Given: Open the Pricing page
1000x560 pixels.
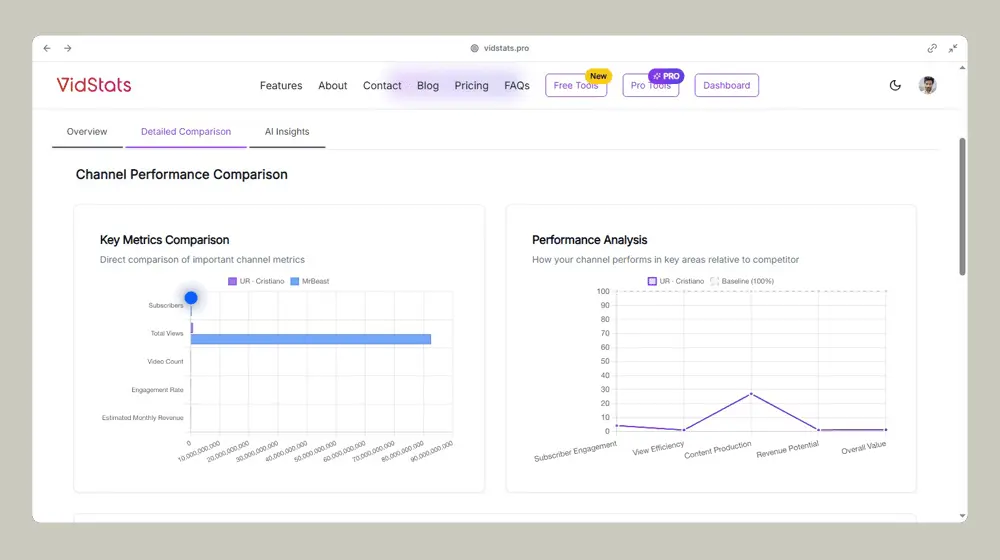Looking at the screenshot, I should click(x=471, y=85).
